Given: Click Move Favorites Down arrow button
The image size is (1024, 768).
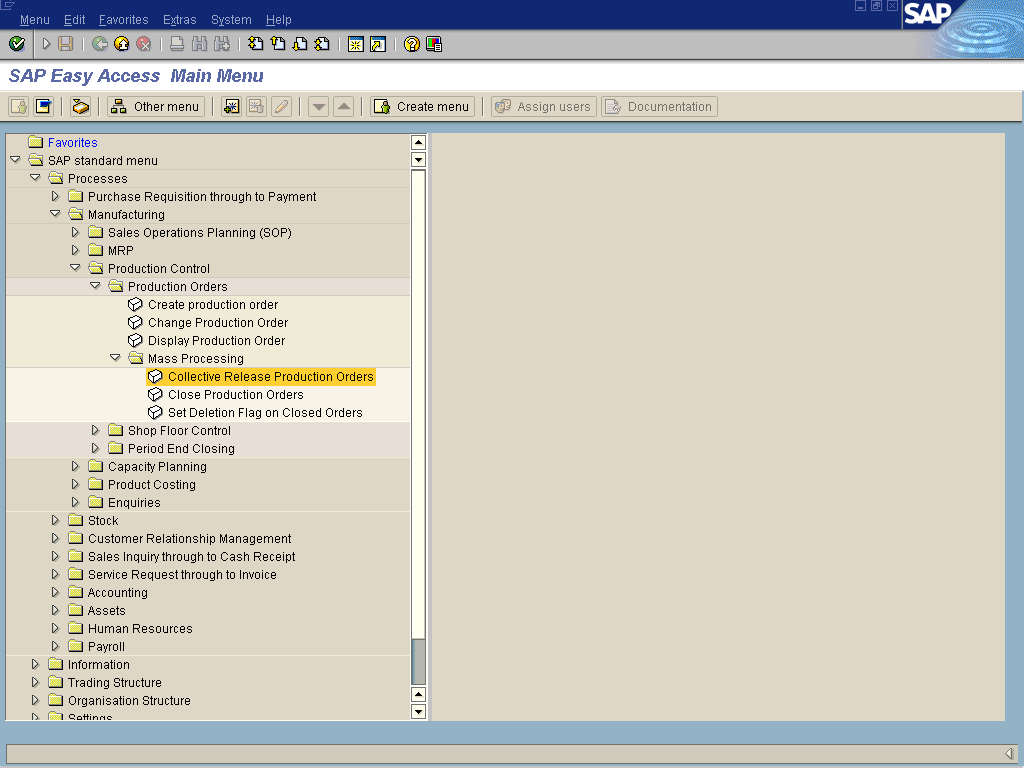Looking at the screenshot, I should [318, 106].
